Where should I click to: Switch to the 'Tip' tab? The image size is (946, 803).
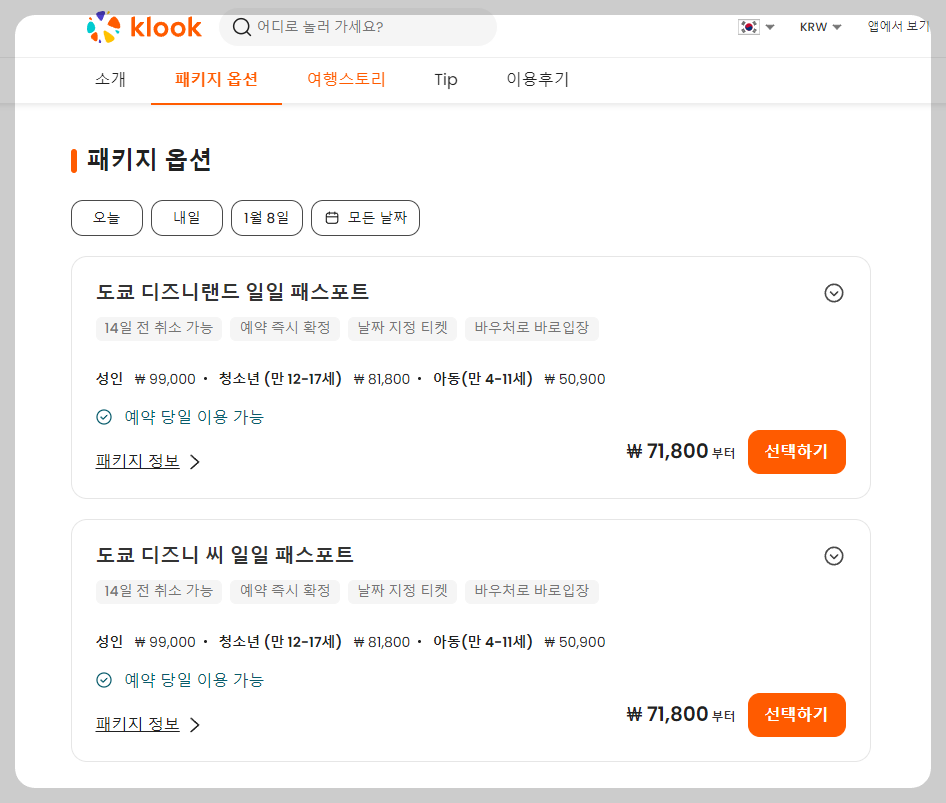pyautogui.click(x=446, y=79)
